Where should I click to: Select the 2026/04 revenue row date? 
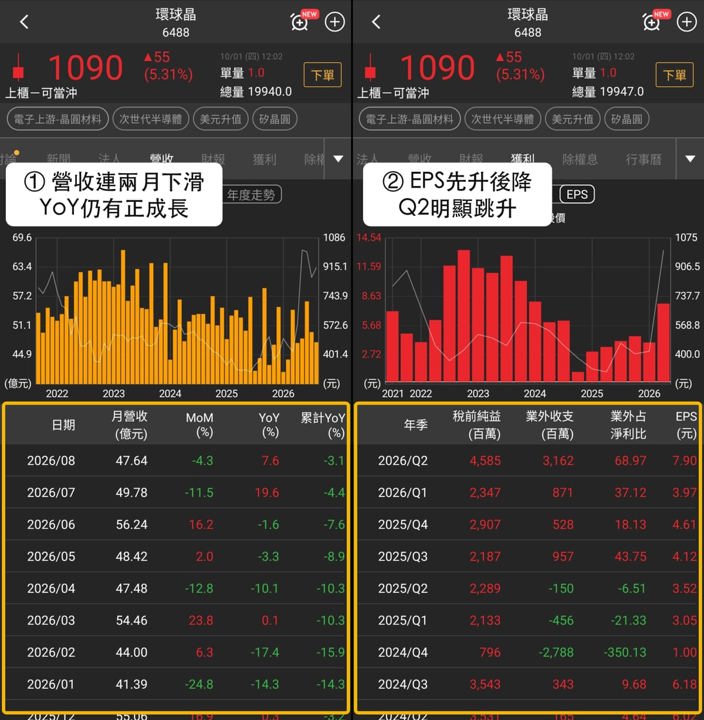click(x=51, y=588)
